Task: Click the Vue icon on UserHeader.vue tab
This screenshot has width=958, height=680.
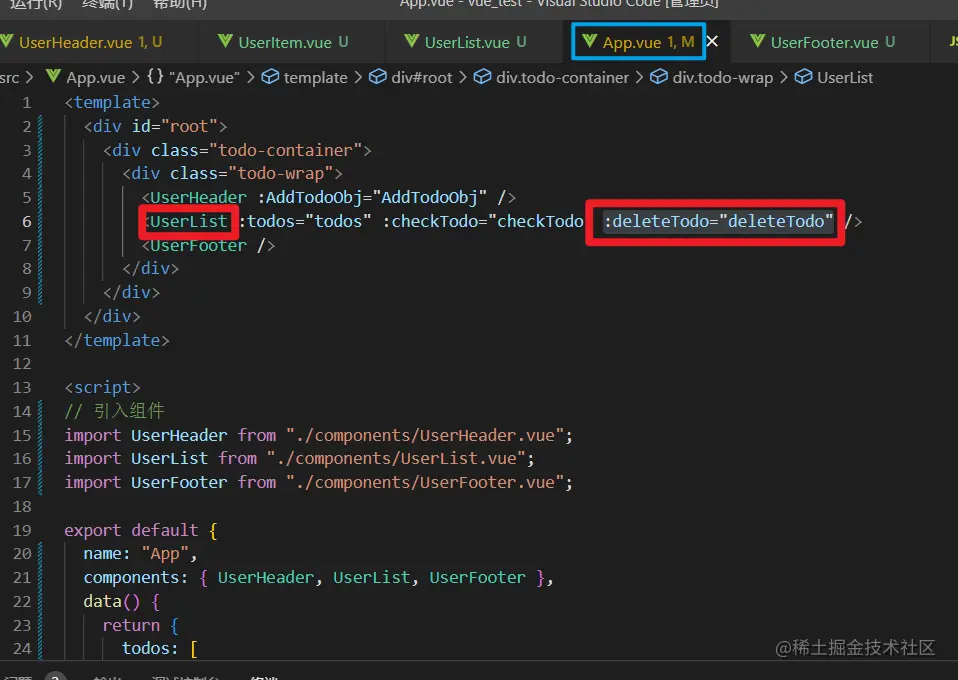Action: coord(7,41)
